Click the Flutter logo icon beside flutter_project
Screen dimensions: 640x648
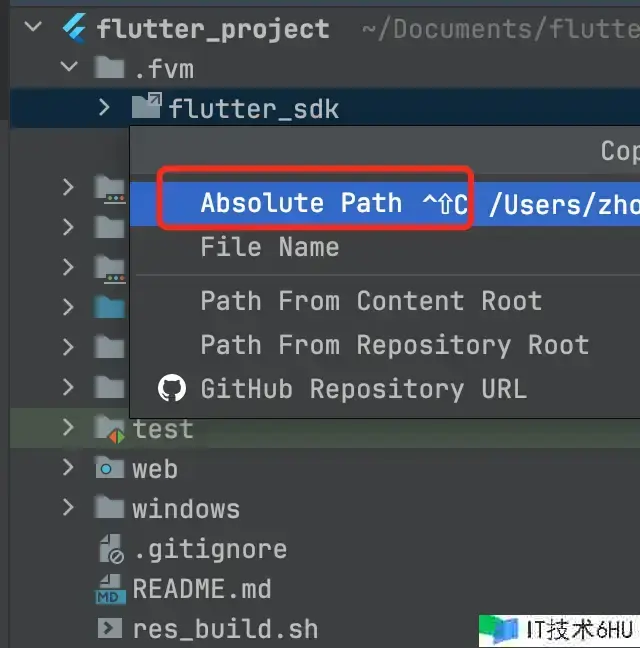pyautogui.click(x=74, y=28)
